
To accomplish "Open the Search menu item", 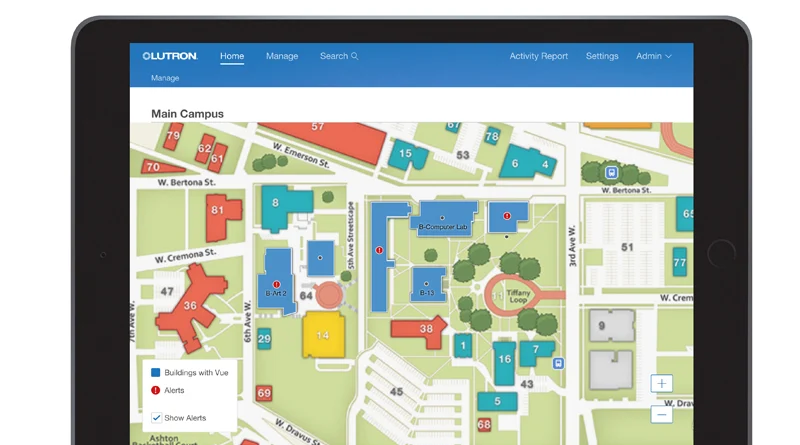I will [x=339, y=56].
